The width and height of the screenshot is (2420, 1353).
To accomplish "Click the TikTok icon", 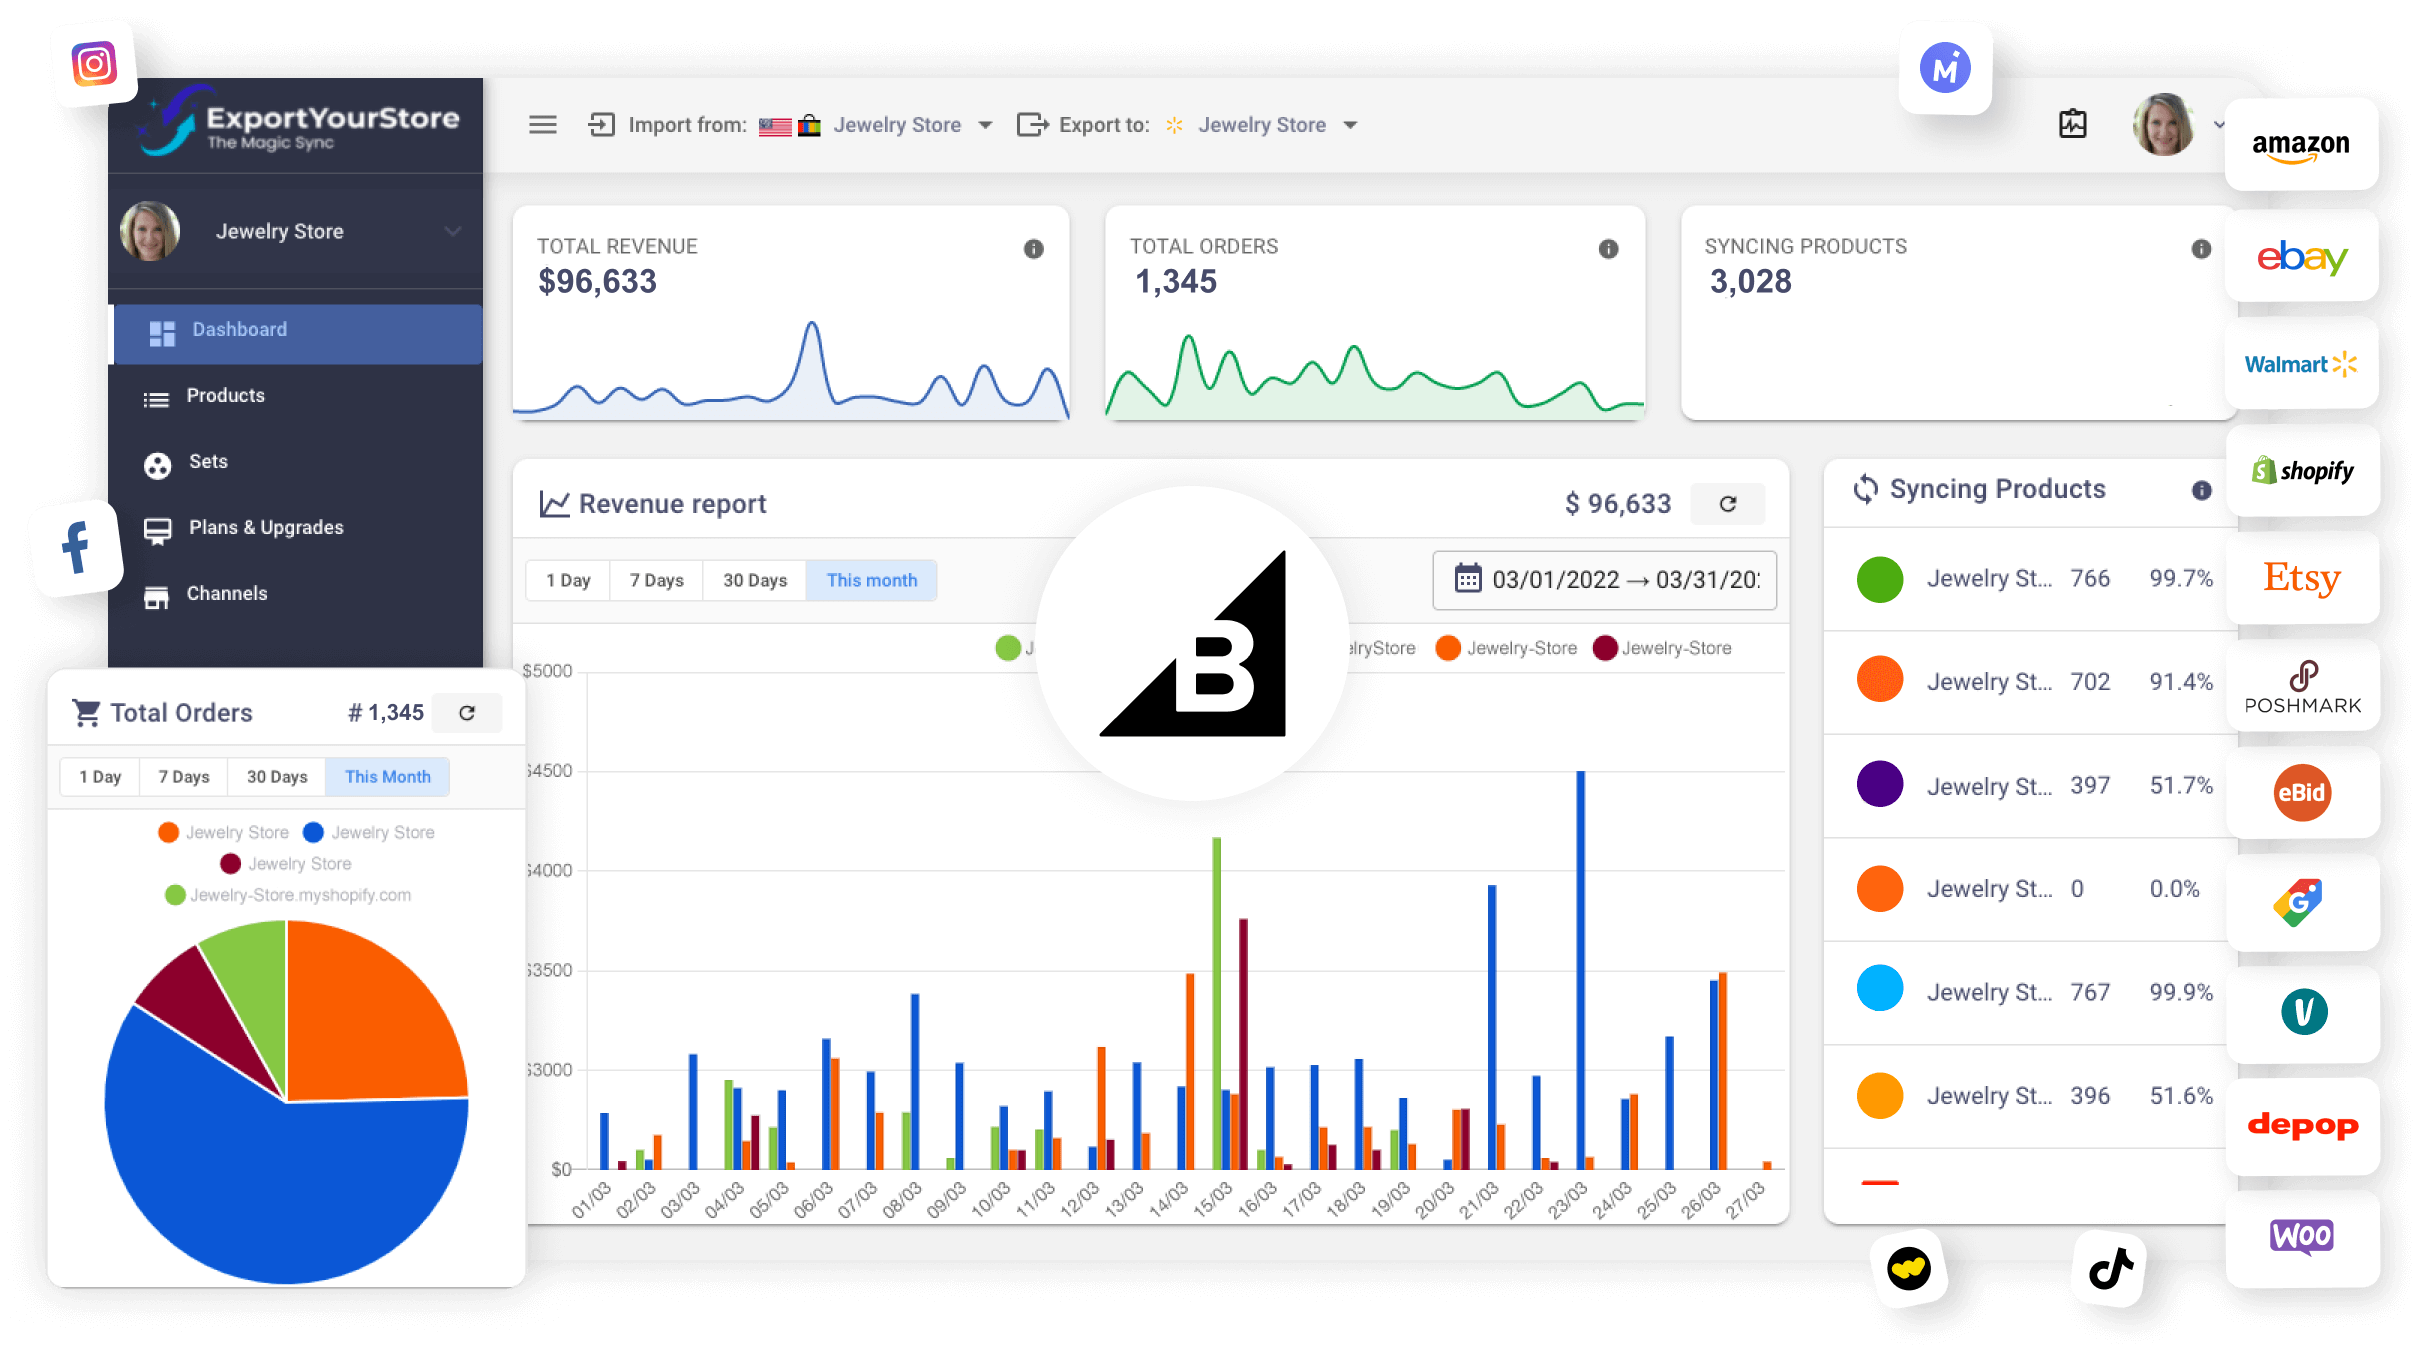I will [2111, 1270].
